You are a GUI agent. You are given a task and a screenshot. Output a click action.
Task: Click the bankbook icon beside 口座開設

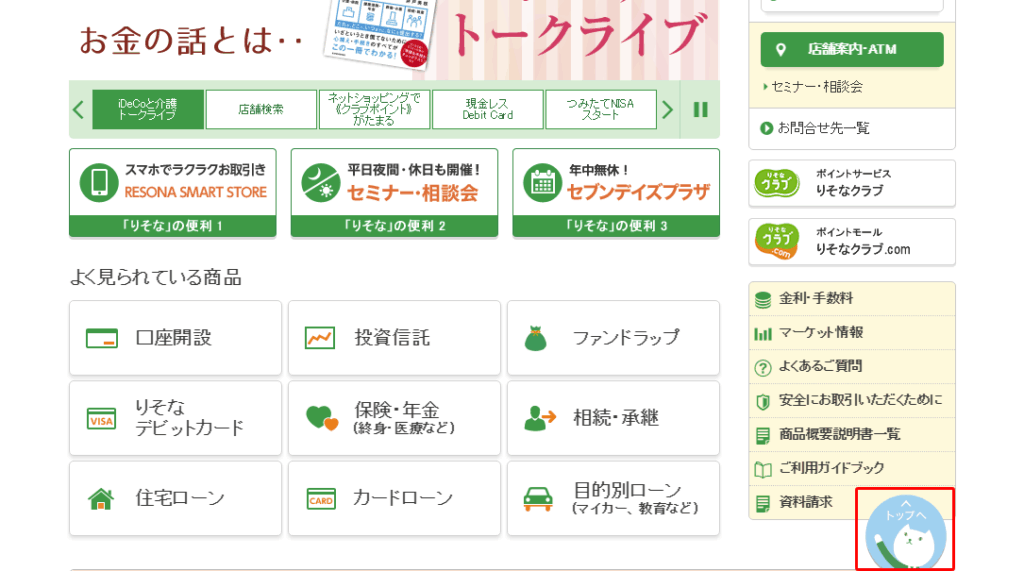pyautogui.click(x=102, y=338)
